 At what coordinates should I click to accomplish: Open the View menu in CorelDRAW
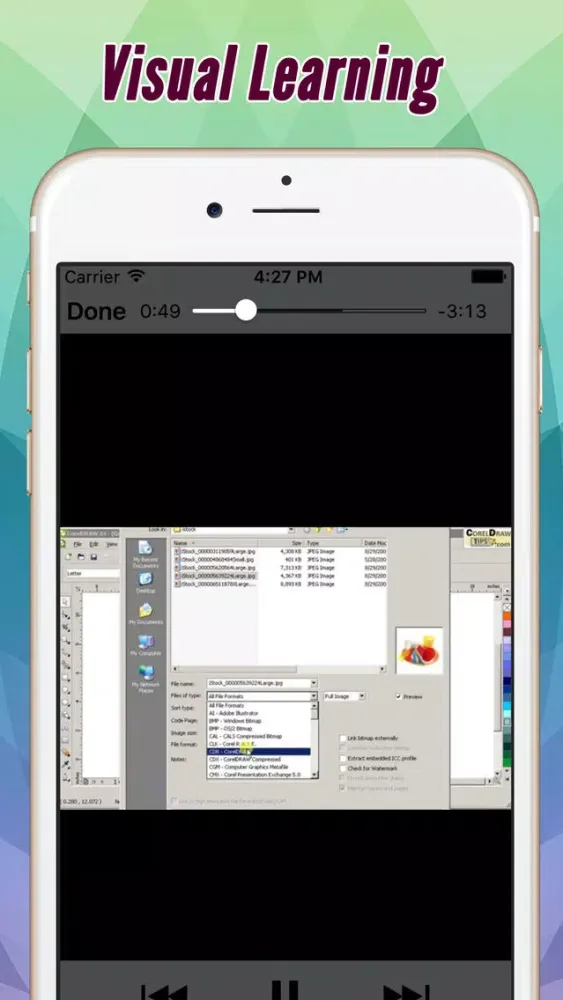coord(111,544)
